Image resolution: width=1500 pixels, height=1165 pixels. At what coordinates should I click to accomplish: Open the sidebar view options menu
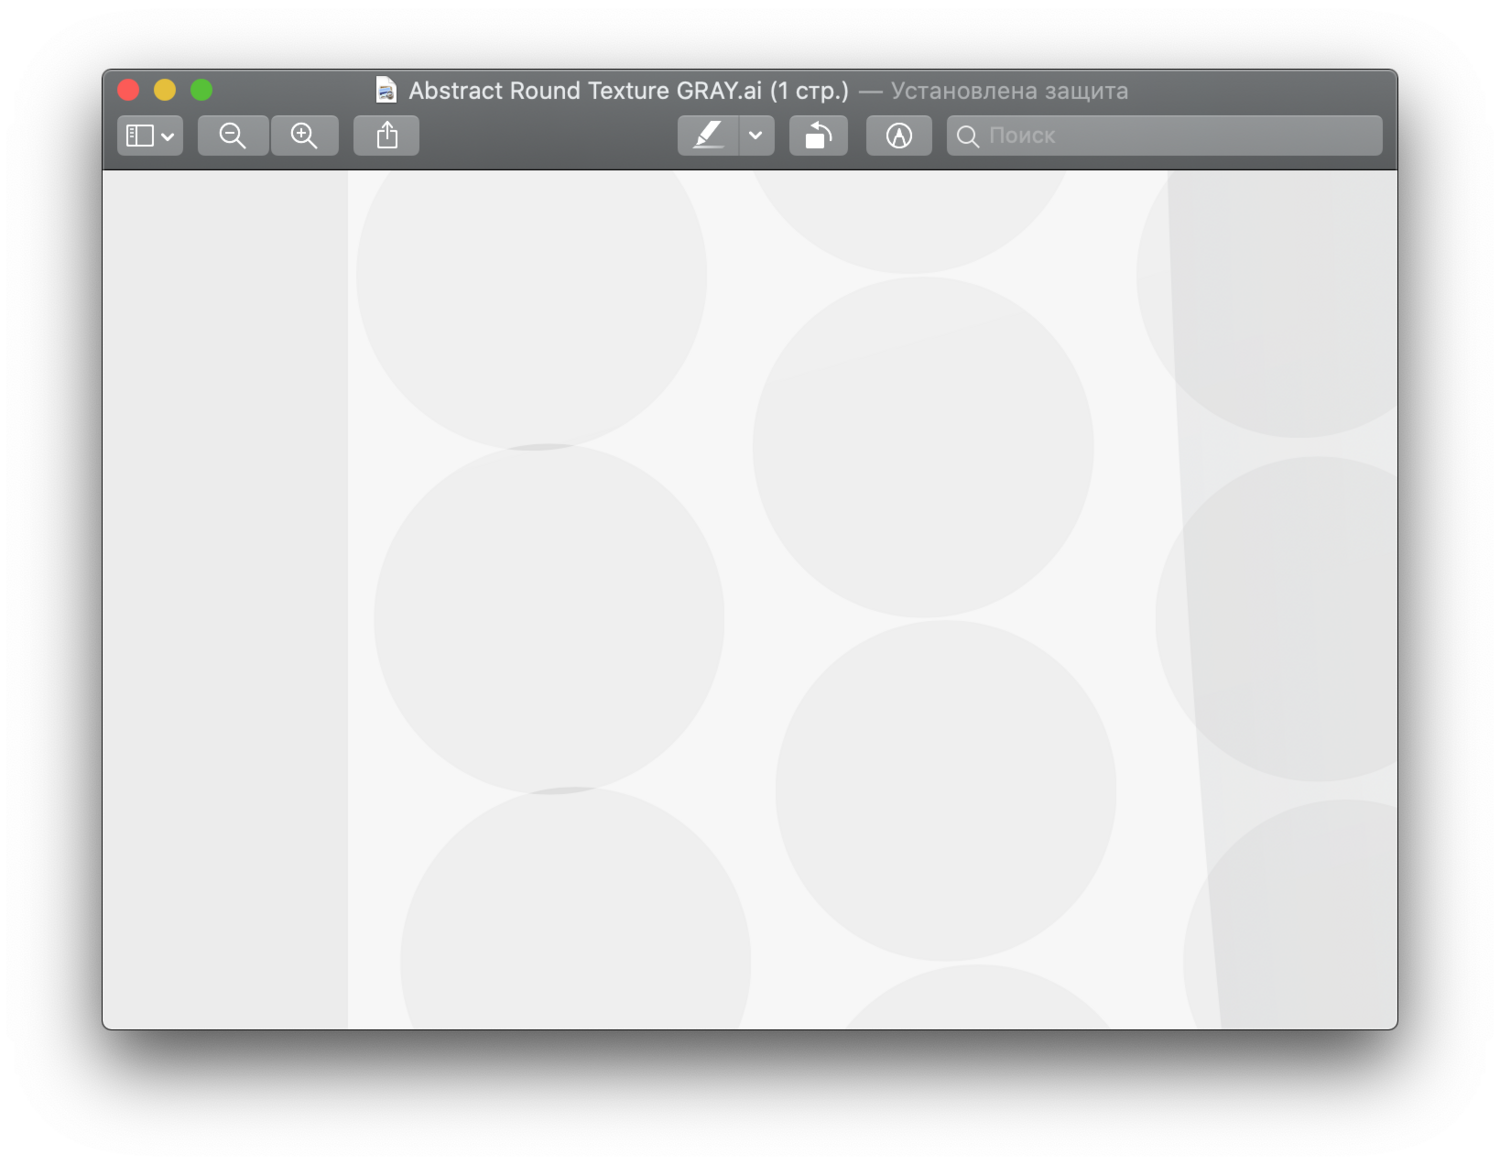pos(150,135)
